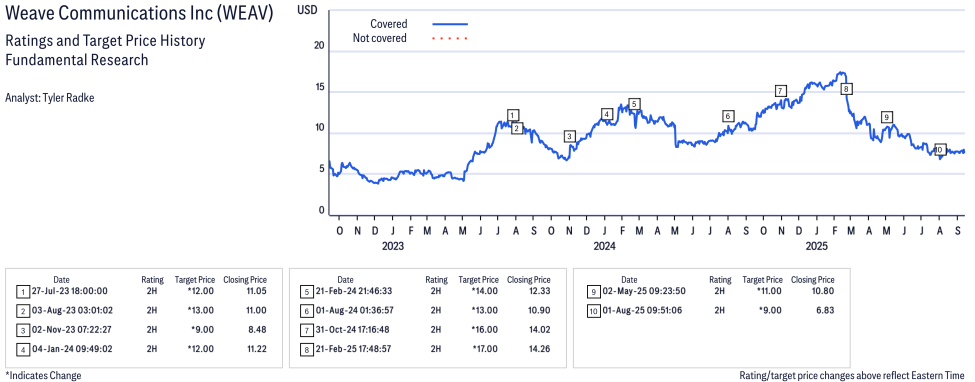
Task: Click Analyst: Tyler Radke text
Action: [x=50, y=98]
